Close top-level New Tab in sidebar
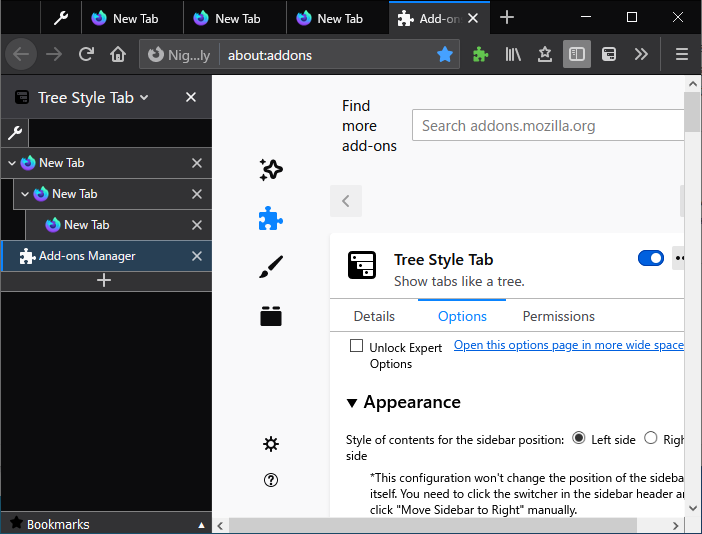 pyautogui.click(x=197, y=163)
